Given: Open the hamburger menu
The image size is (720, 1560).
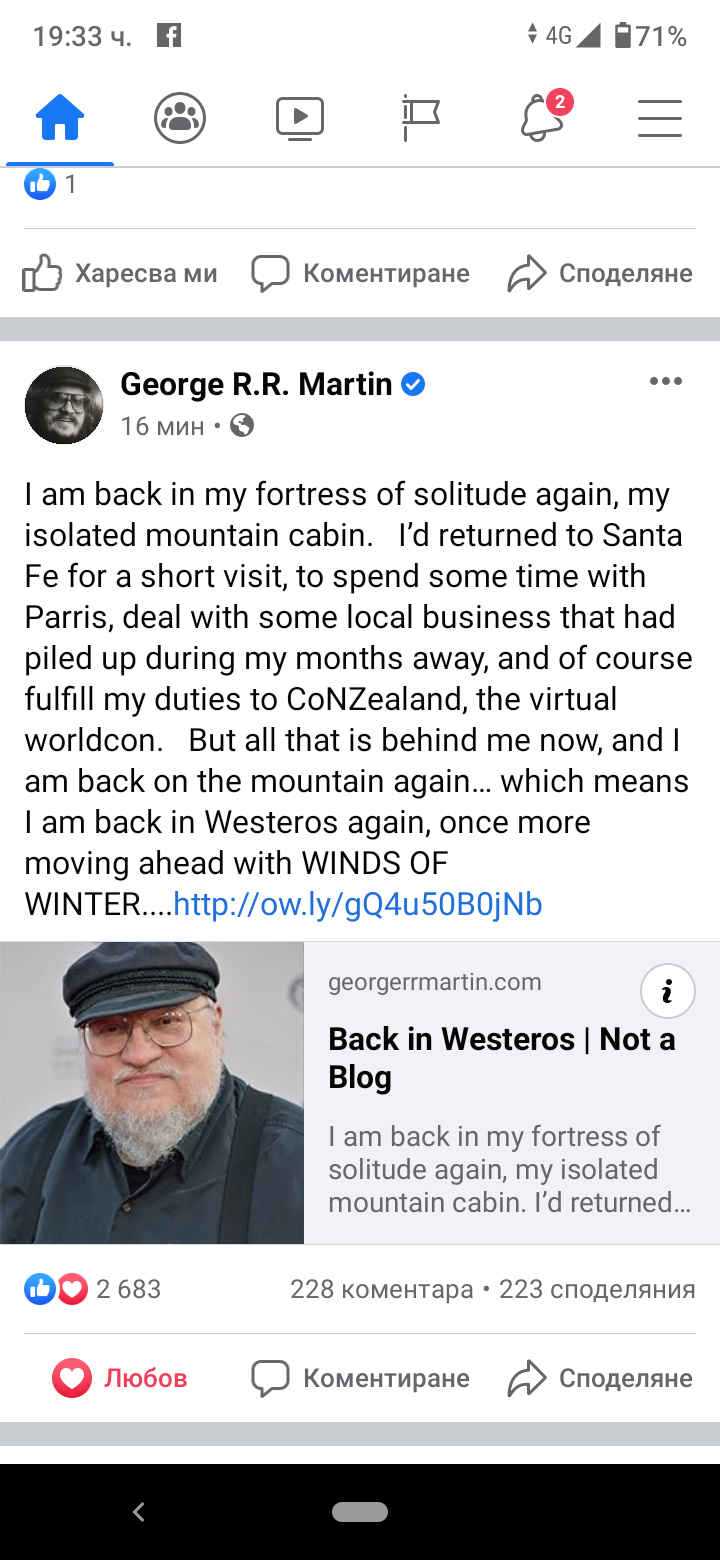Looking at the screenshot, I should (x=660, y=118).
